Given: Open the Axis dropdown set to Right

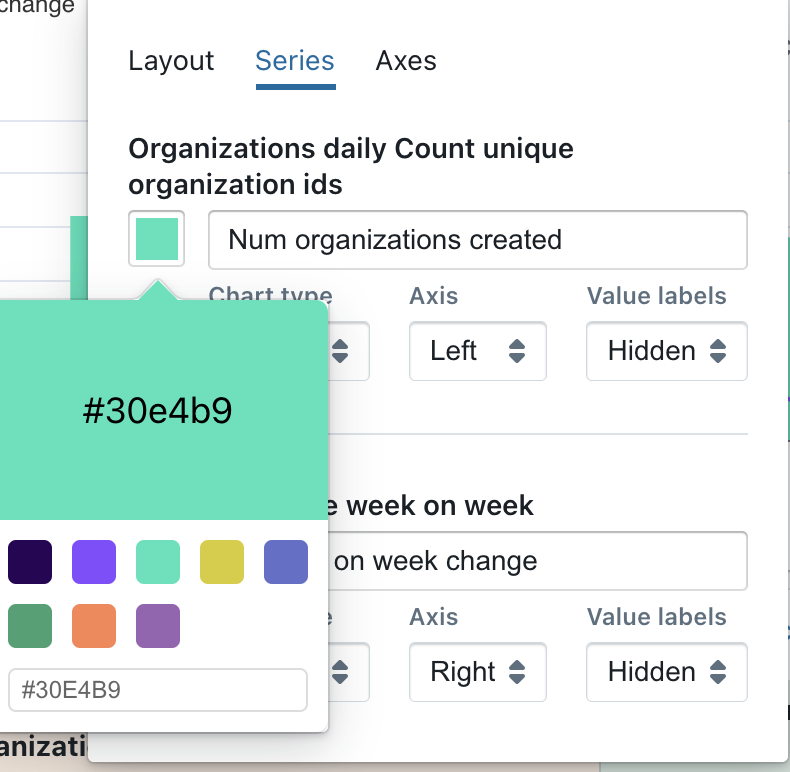Looking at the screenshot, I should [477, 672].
